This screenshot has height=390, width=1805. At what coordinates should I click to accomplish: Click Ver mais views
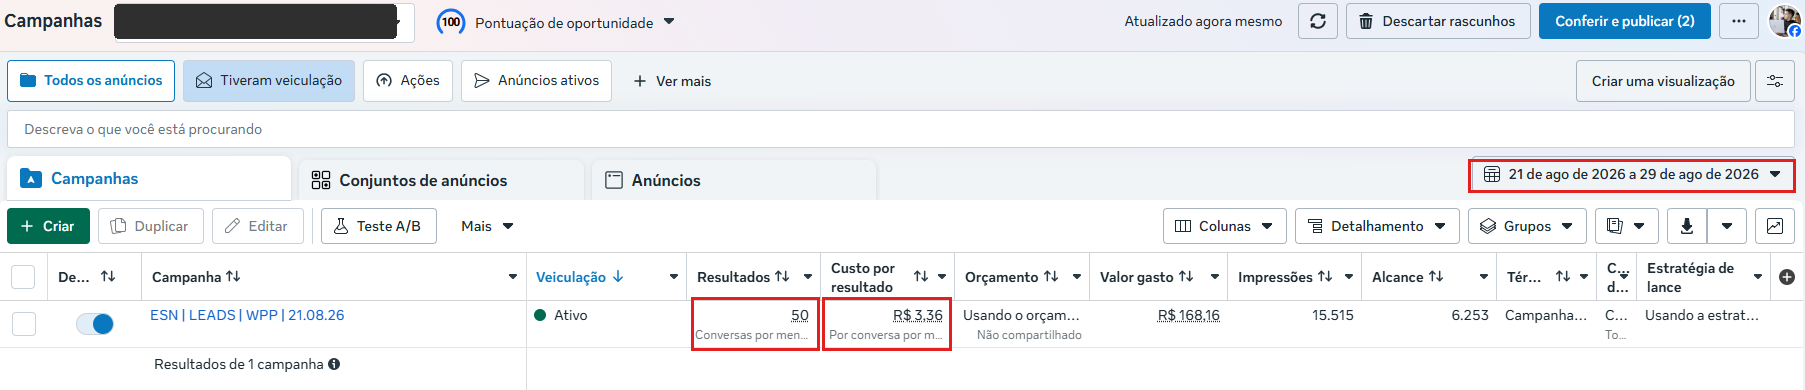point(672,81)
